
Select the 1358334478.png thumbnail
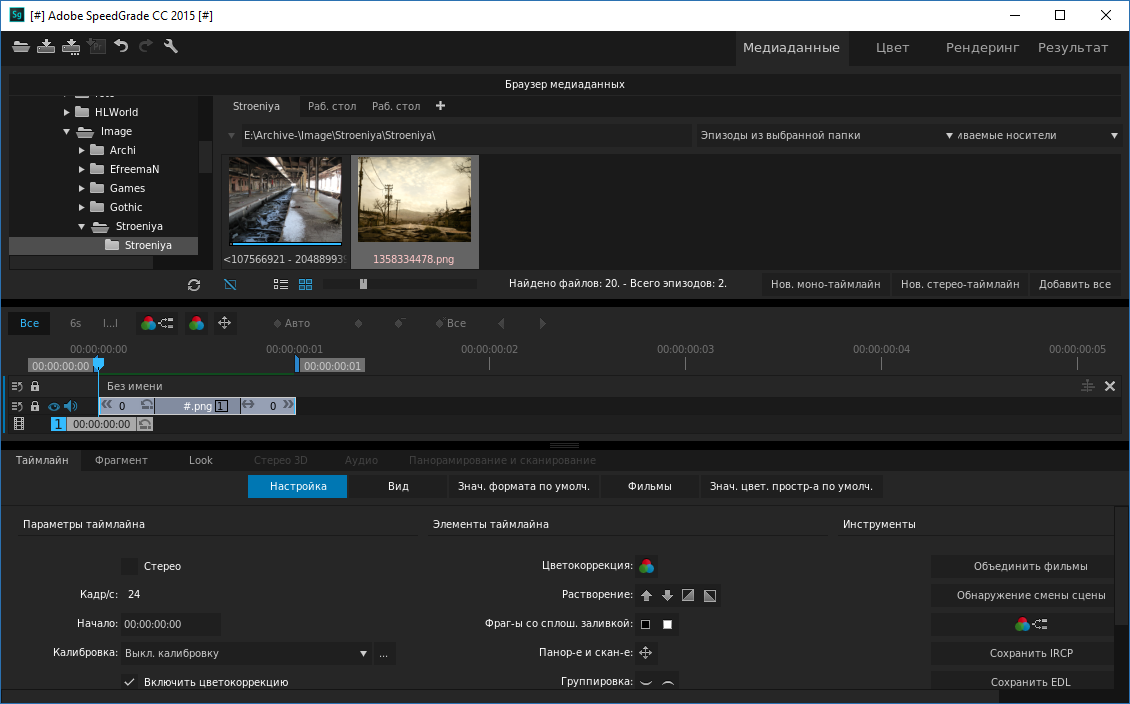[x=413, y=198]
